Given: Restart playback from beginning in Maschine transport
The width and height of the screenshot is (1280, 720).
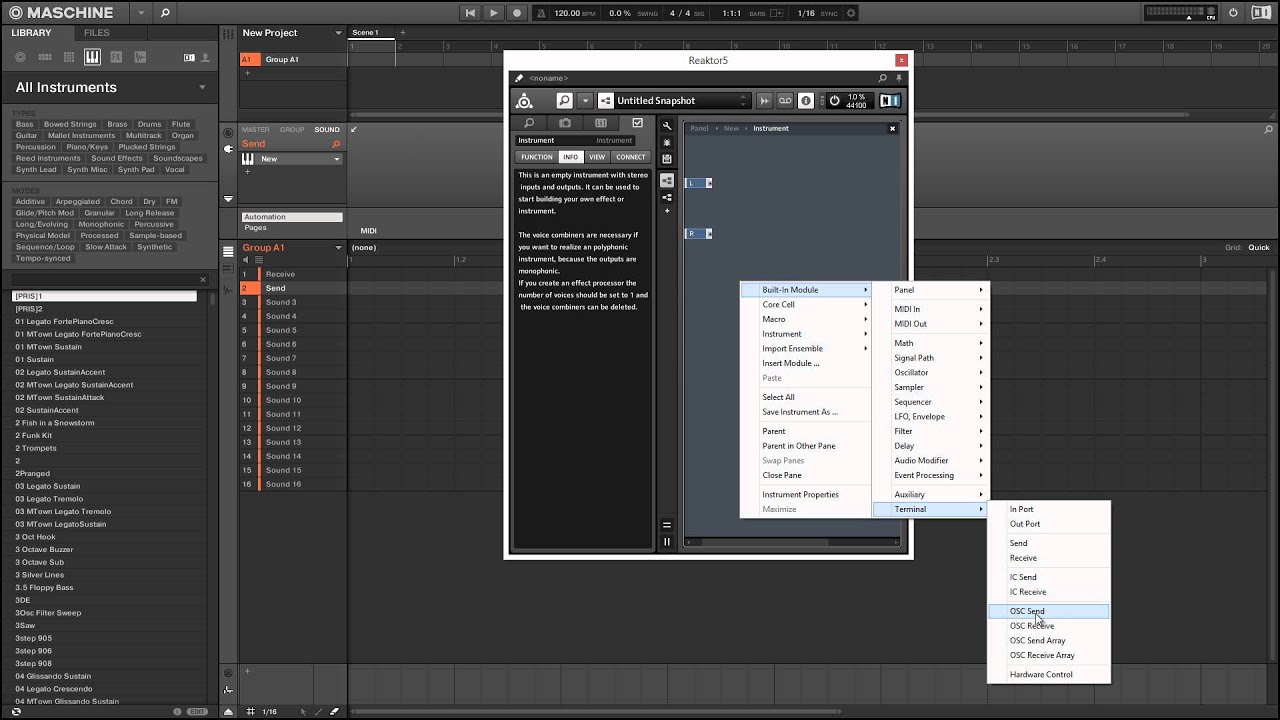Looking at the screenshot, I should (470, 13).
